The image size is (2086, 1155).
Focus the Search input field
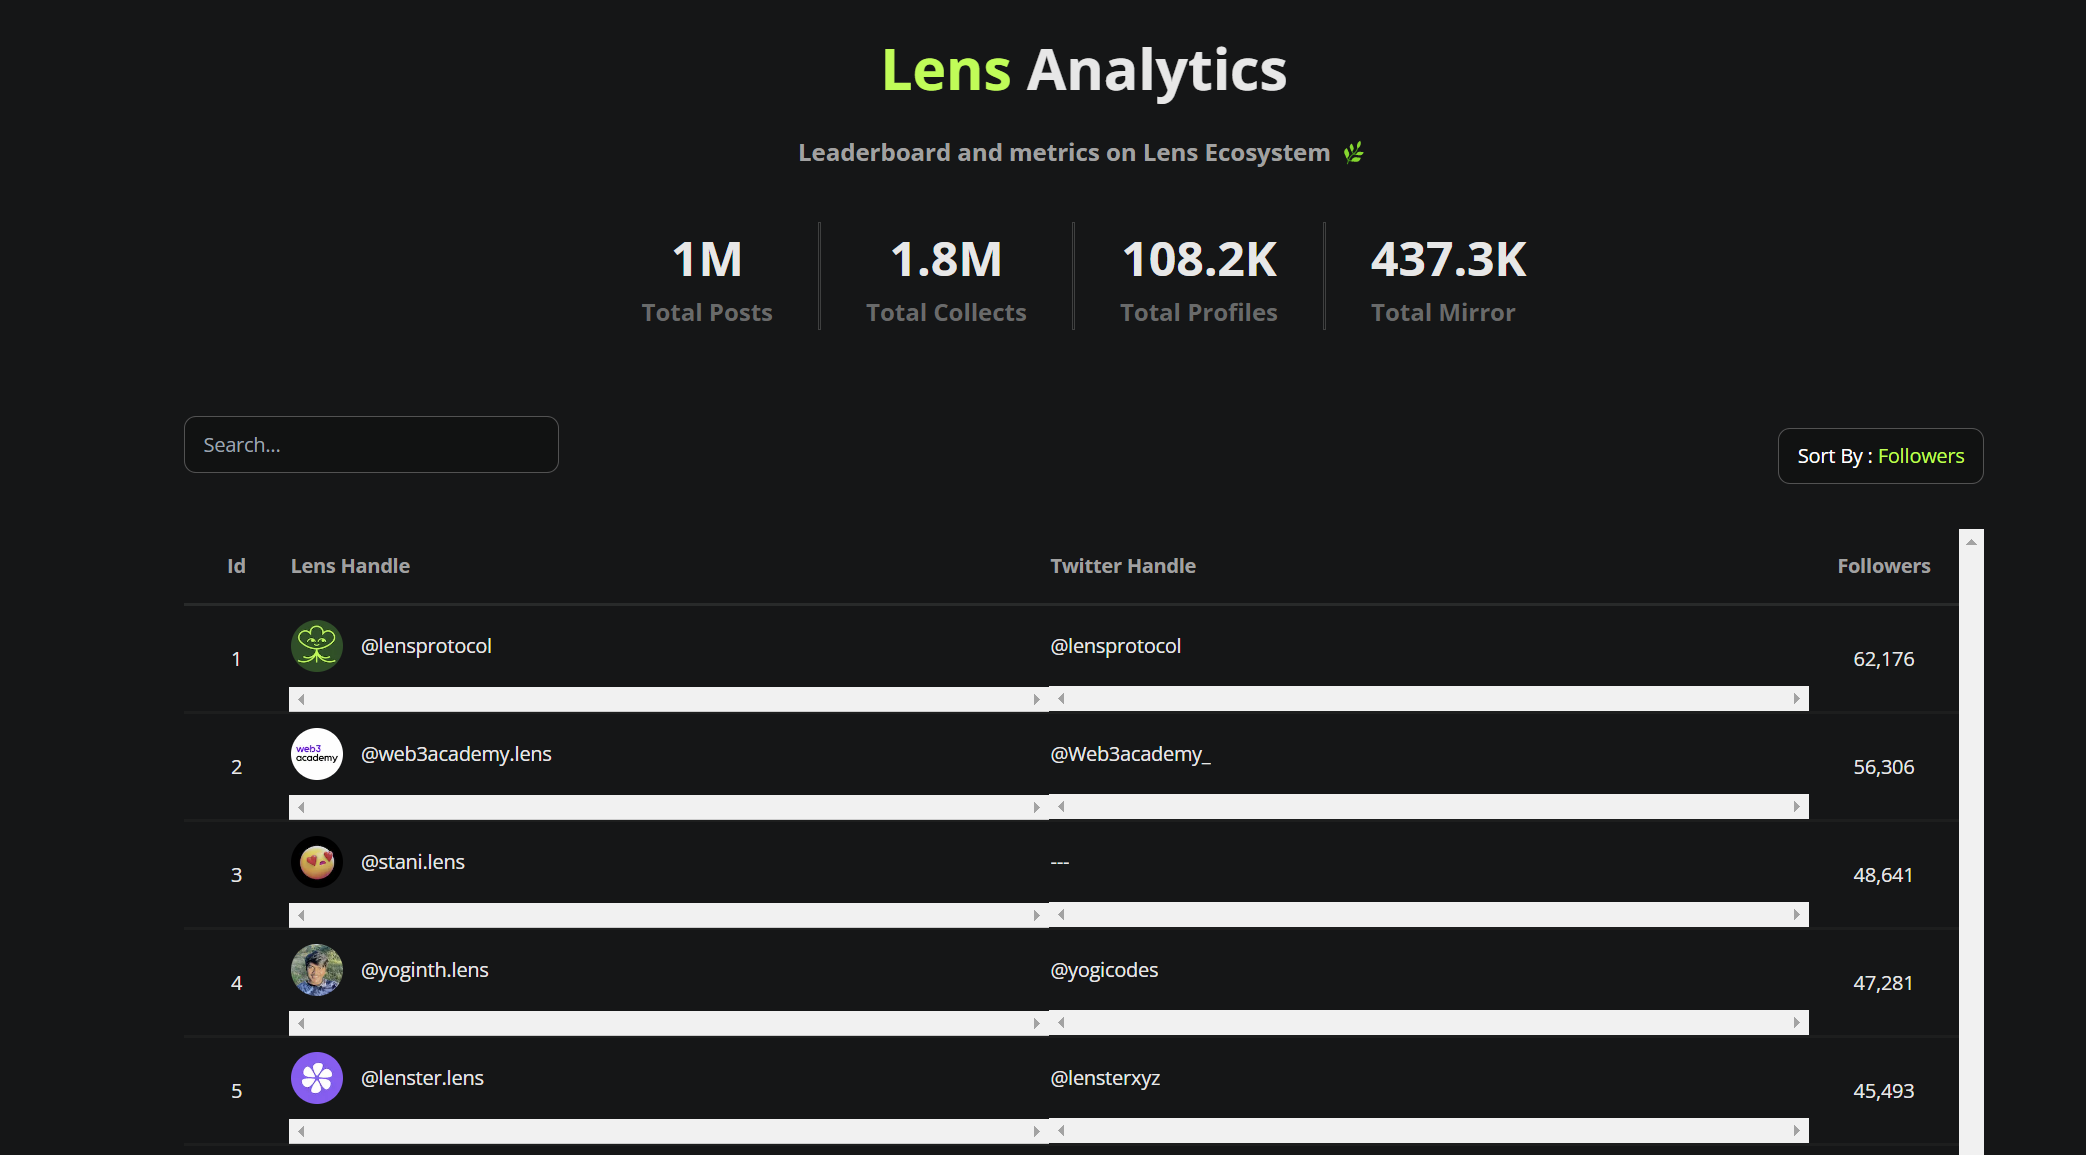coord(371,444)
